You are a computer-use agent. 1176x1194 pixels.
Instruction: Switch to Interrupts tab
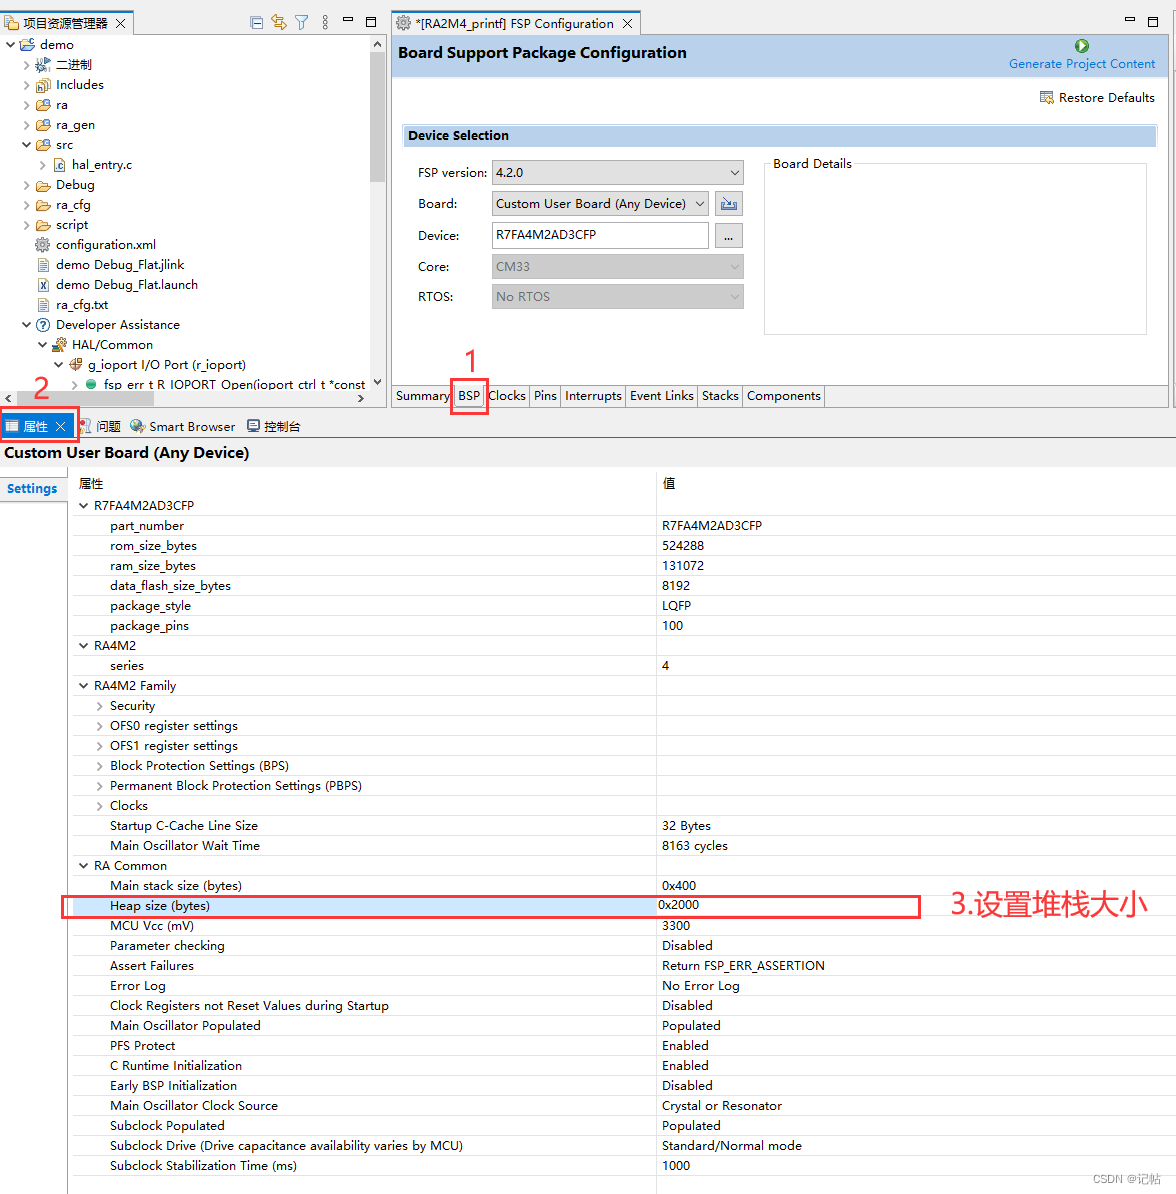[x=593, y=396]
